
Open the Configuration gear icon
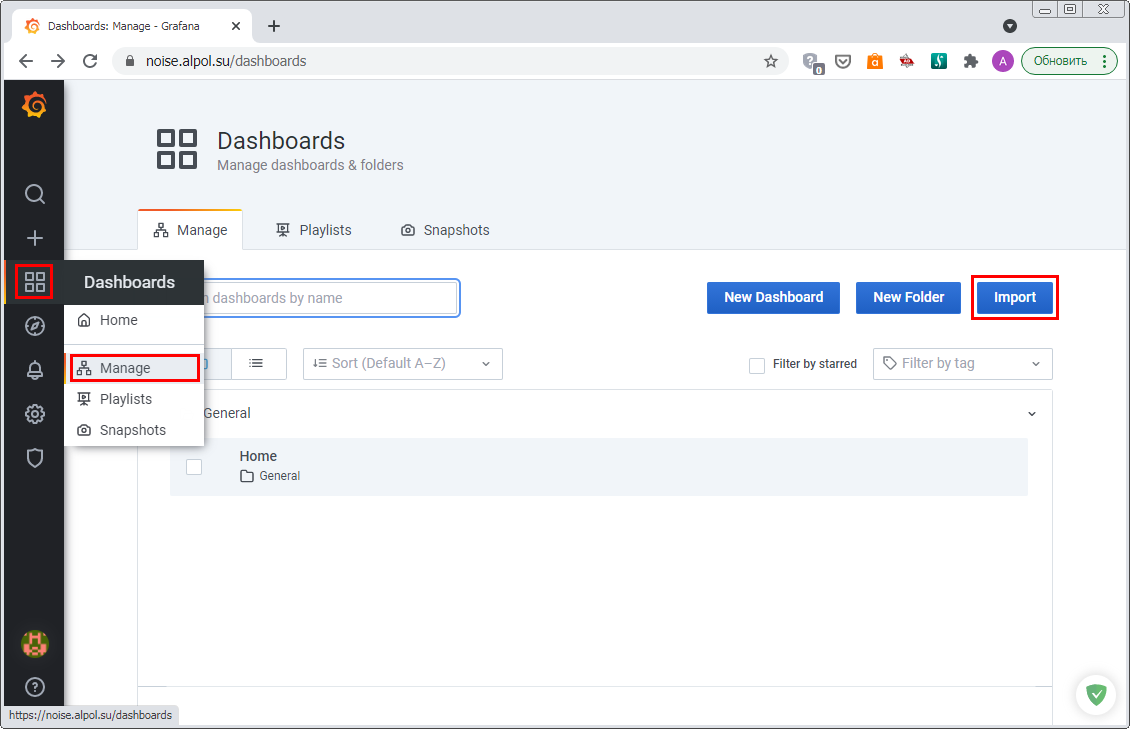click(x=35, y=414)
